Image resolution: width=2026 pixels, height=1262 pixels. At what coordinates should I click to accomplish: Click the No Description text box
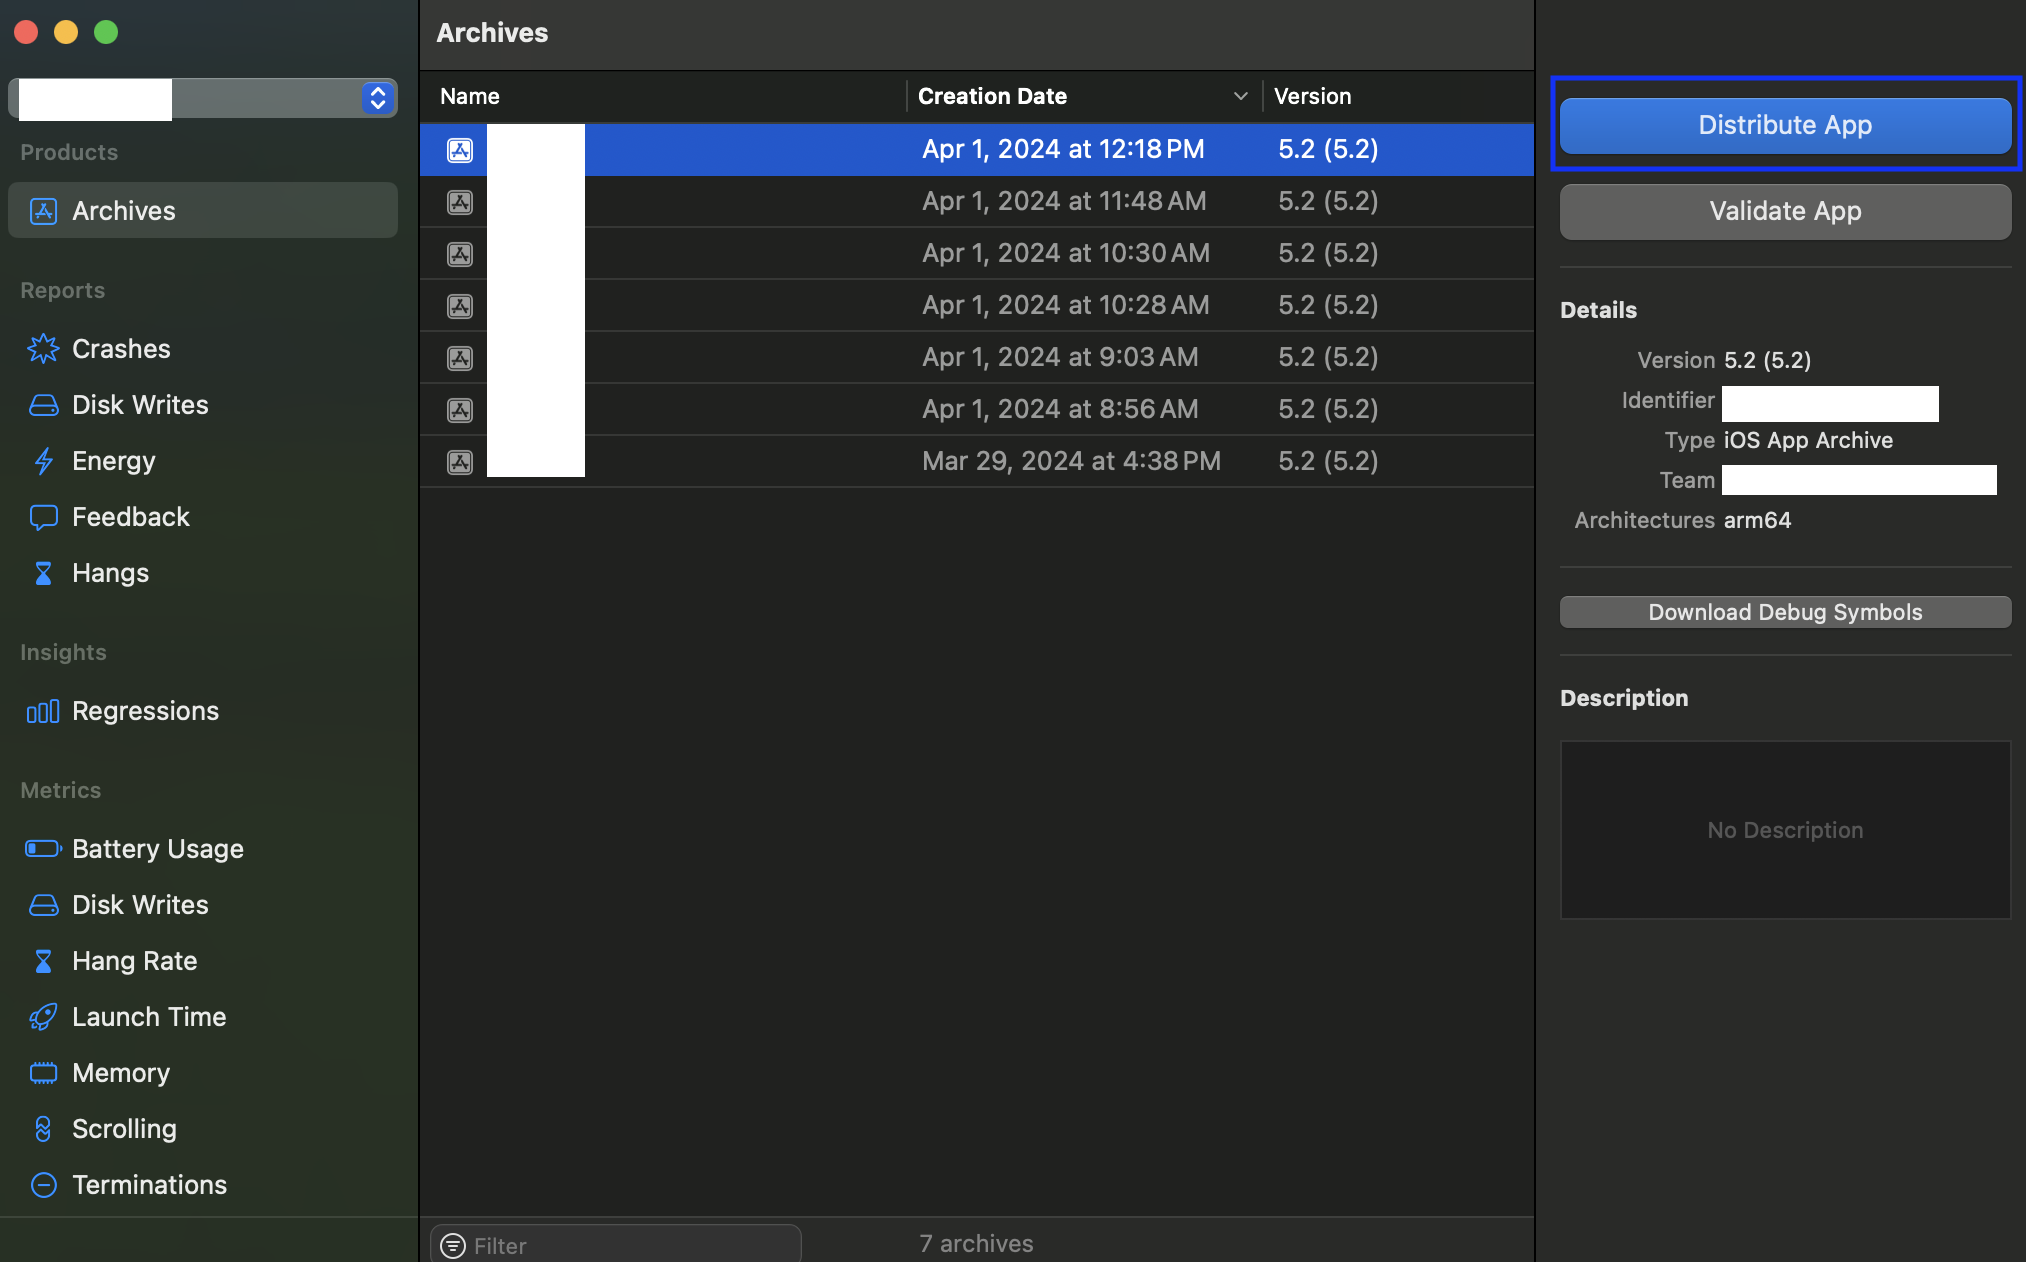click(1785, 830)
